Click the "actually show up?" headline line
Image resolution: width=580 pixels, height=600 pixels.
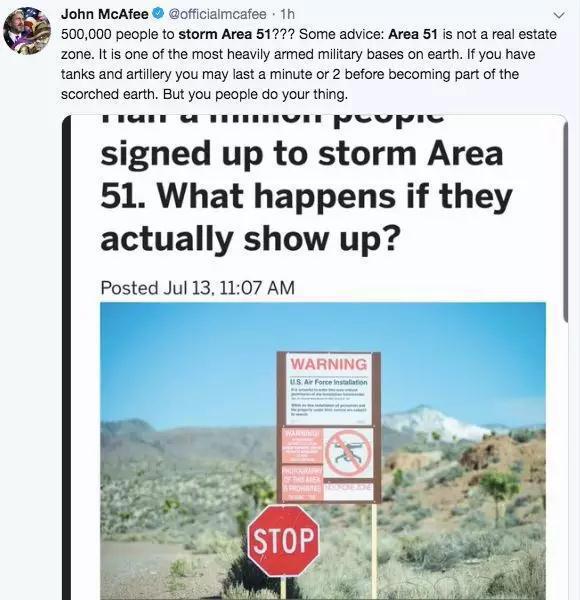250,238
